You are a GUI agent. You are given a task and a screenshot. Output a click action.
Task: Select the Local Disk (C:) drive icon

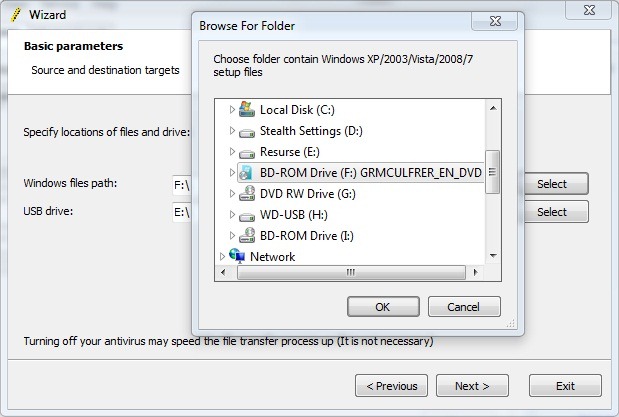[x=247, y=109]
